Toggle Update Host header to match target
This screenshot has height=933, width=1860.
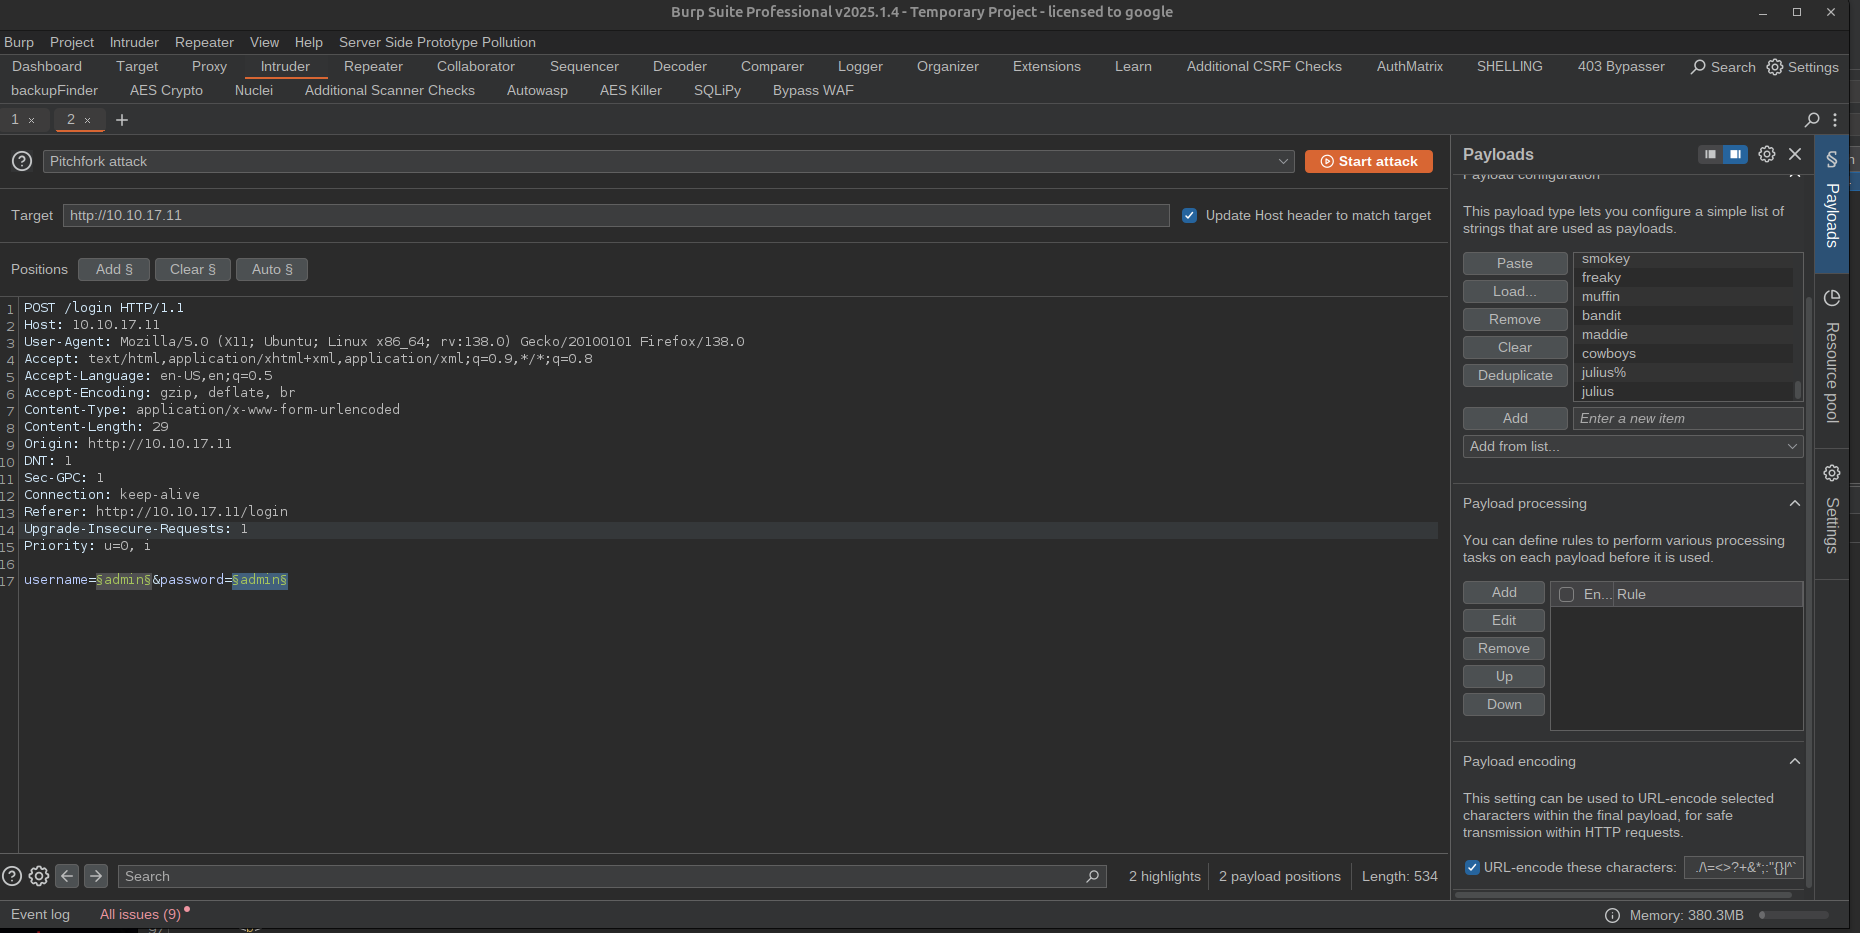tap(1190, 215)
